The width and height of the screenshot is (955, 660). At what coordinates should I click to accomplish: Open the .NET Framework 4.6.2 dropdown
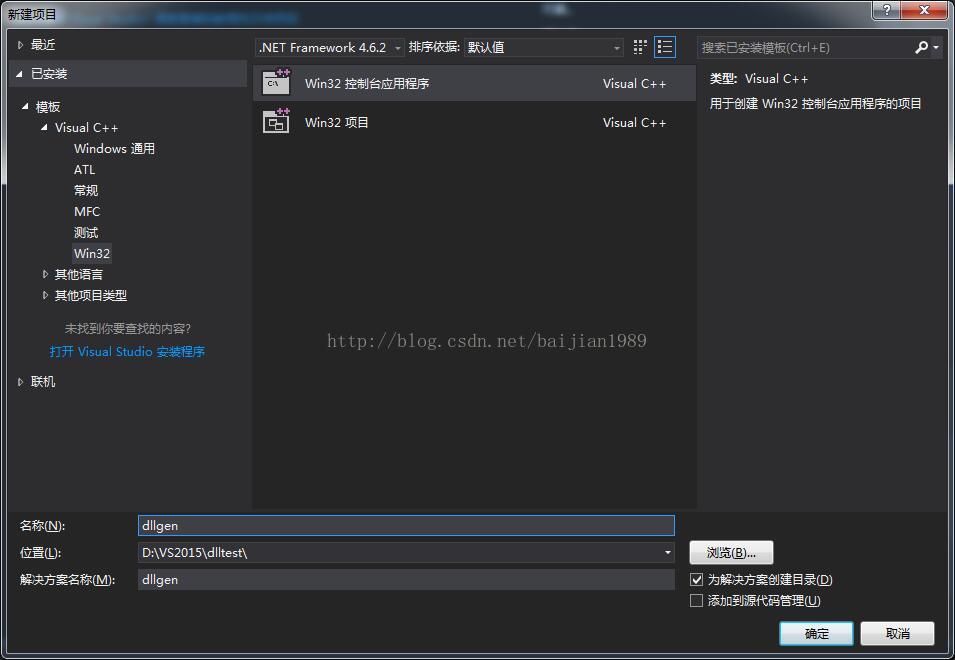(329, 47)
